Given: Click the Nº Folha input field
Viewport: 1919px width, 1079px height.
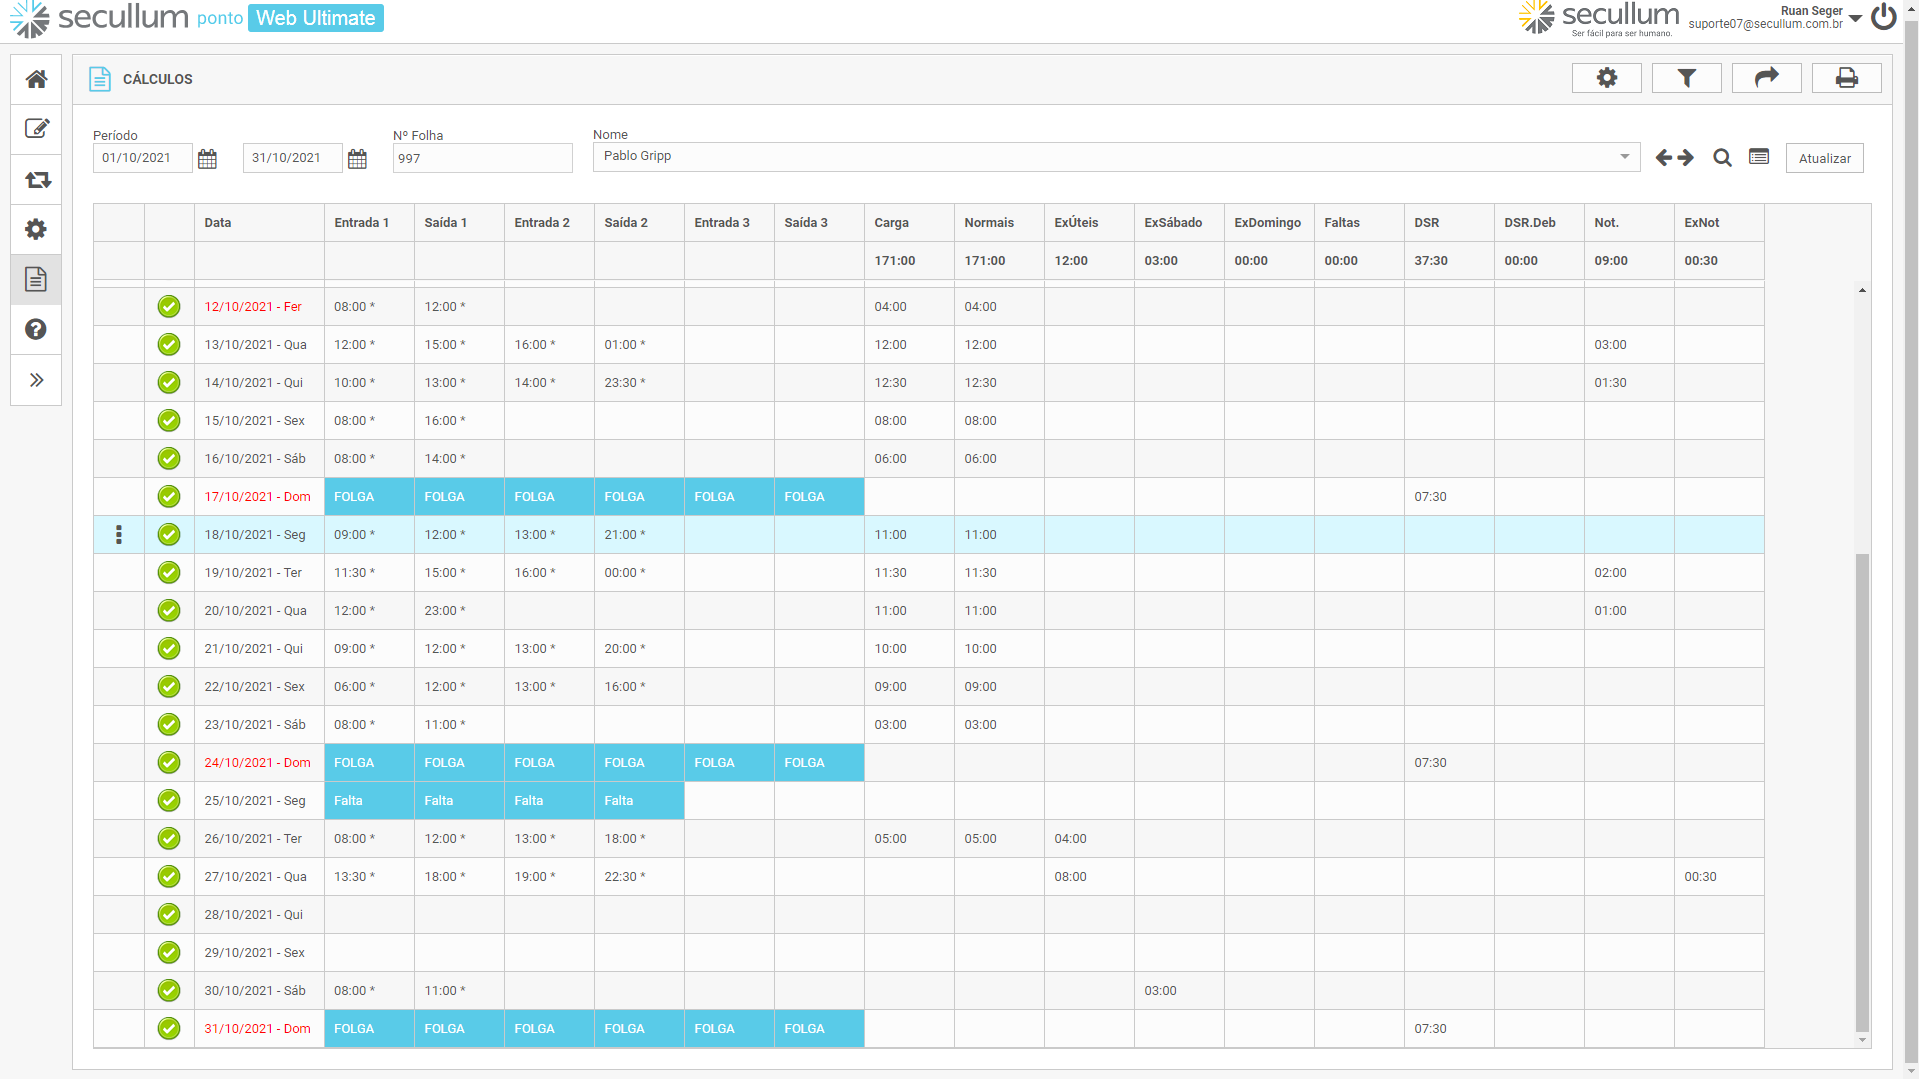Looking at the screenshot, I should click(x=482, y=158).
